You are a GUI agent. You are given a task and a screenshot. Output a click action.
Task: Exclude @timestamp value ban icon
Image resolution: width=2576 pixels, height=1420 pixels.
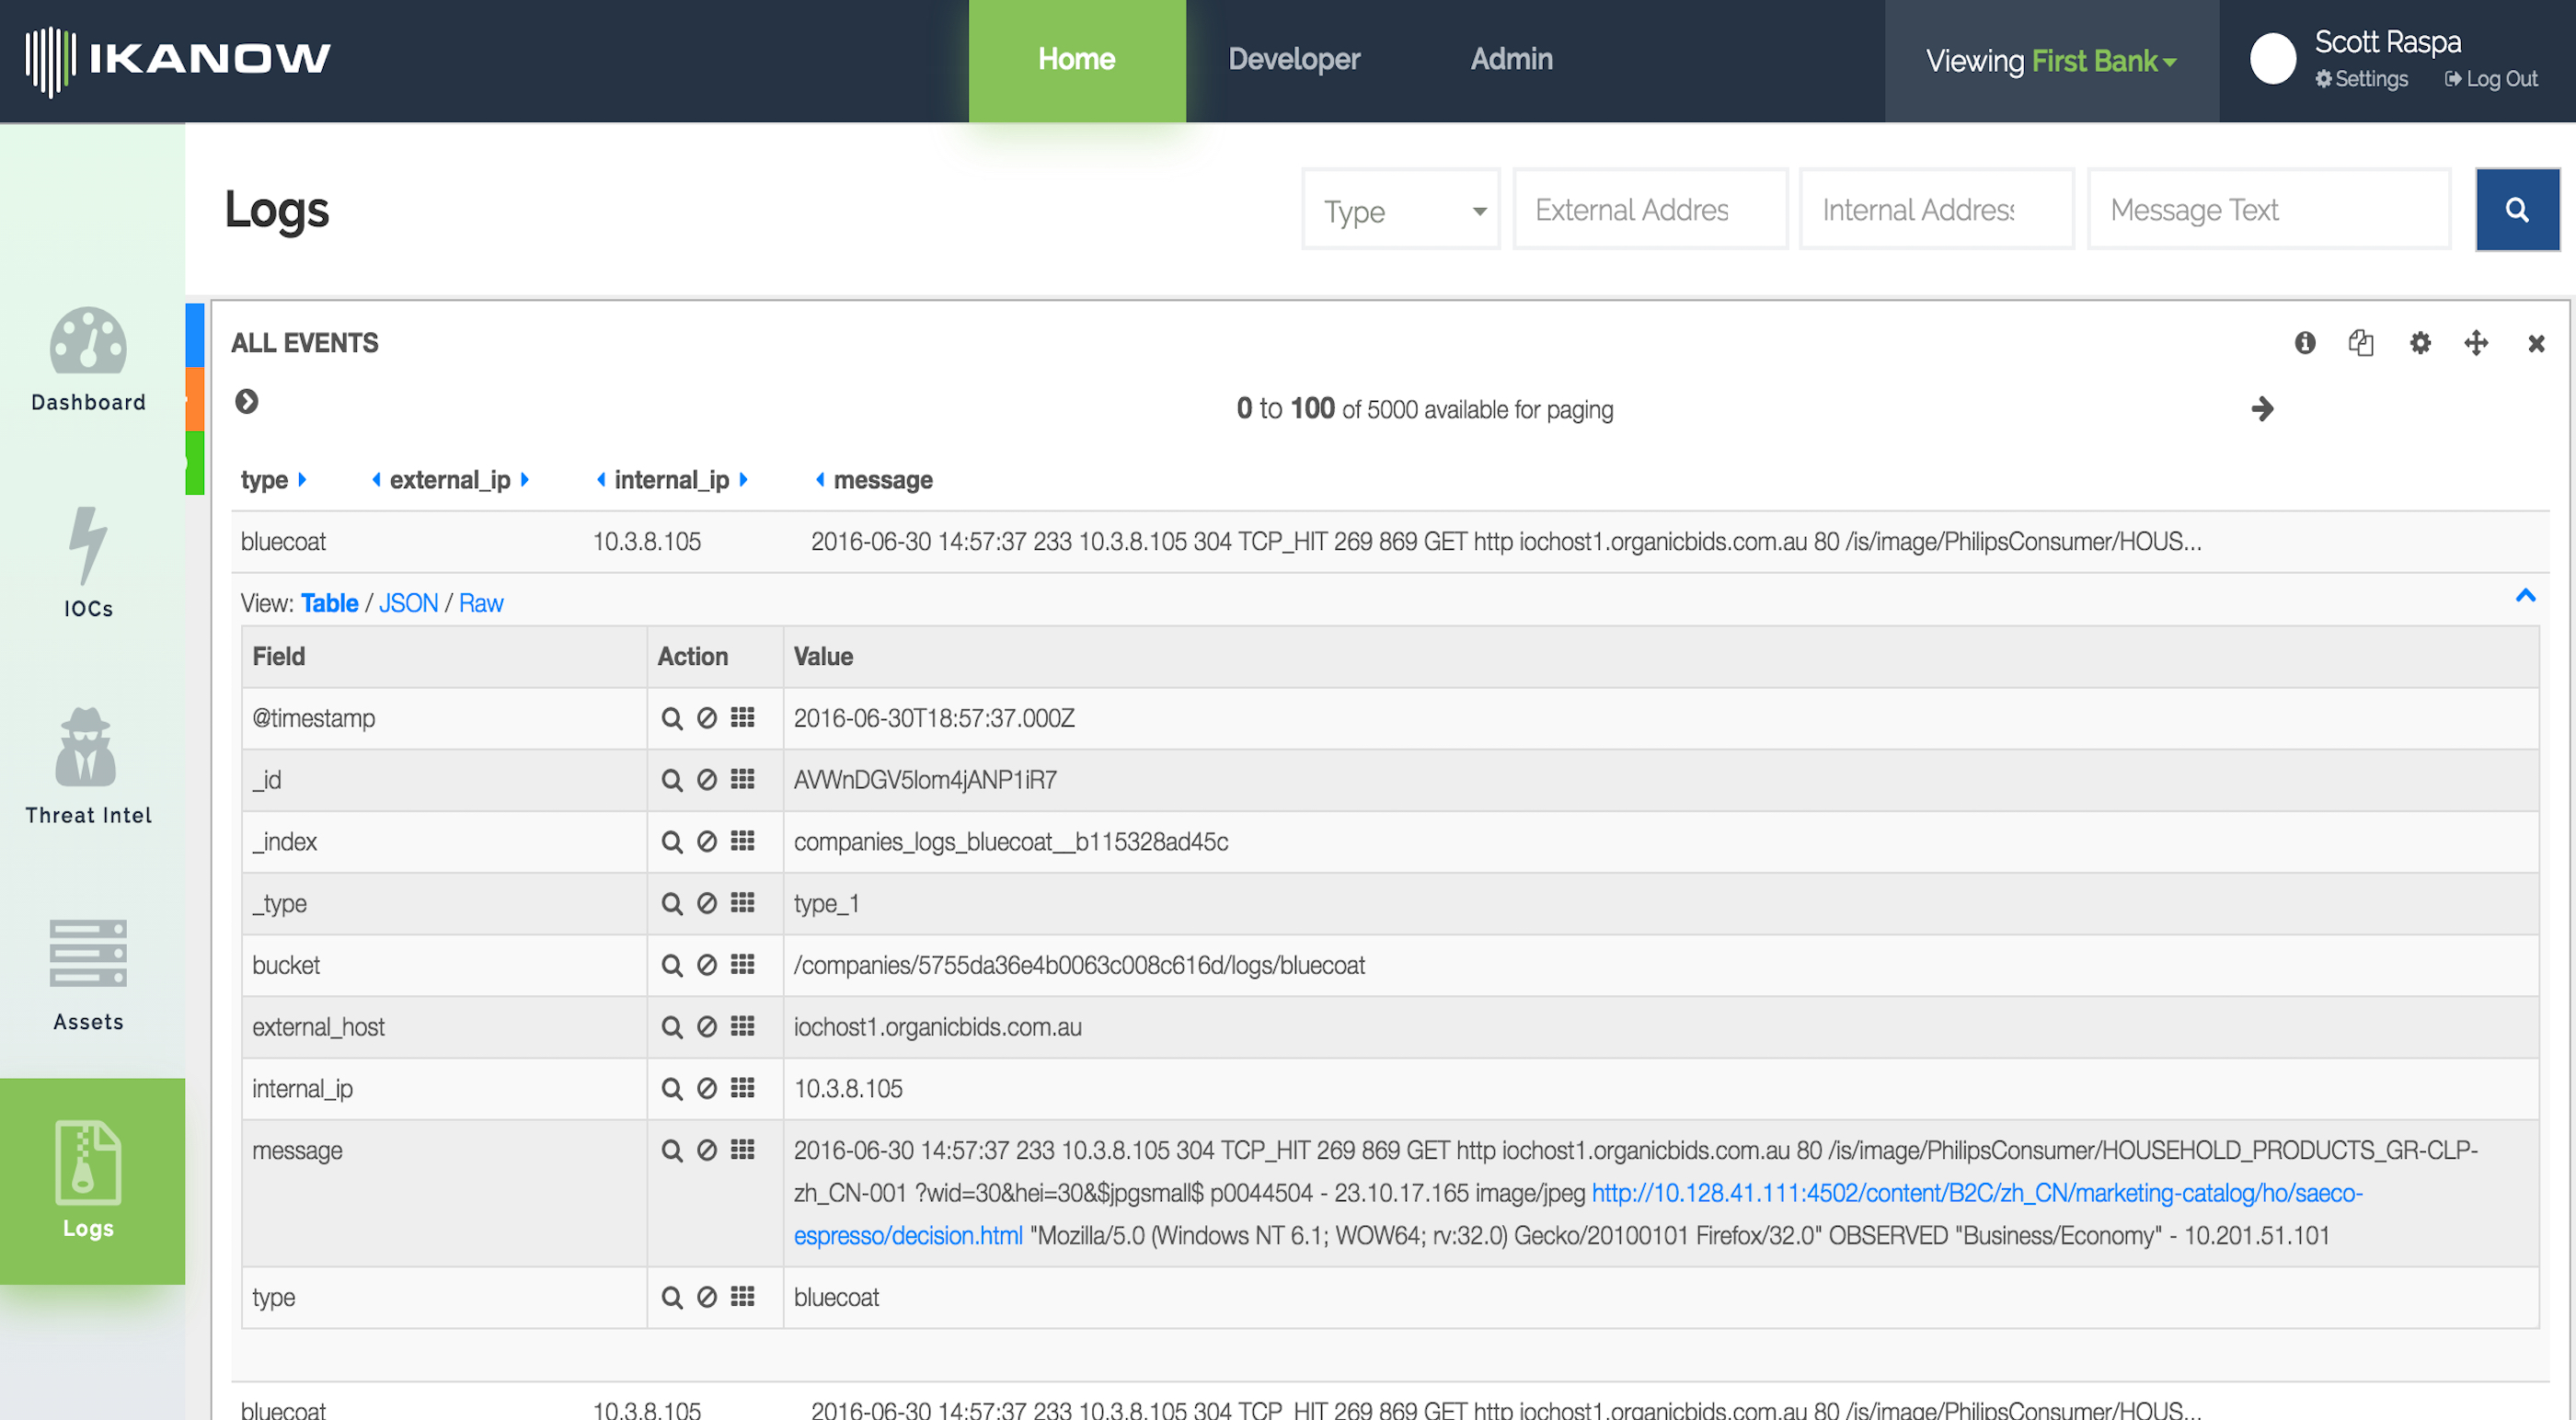pos(707,718)
